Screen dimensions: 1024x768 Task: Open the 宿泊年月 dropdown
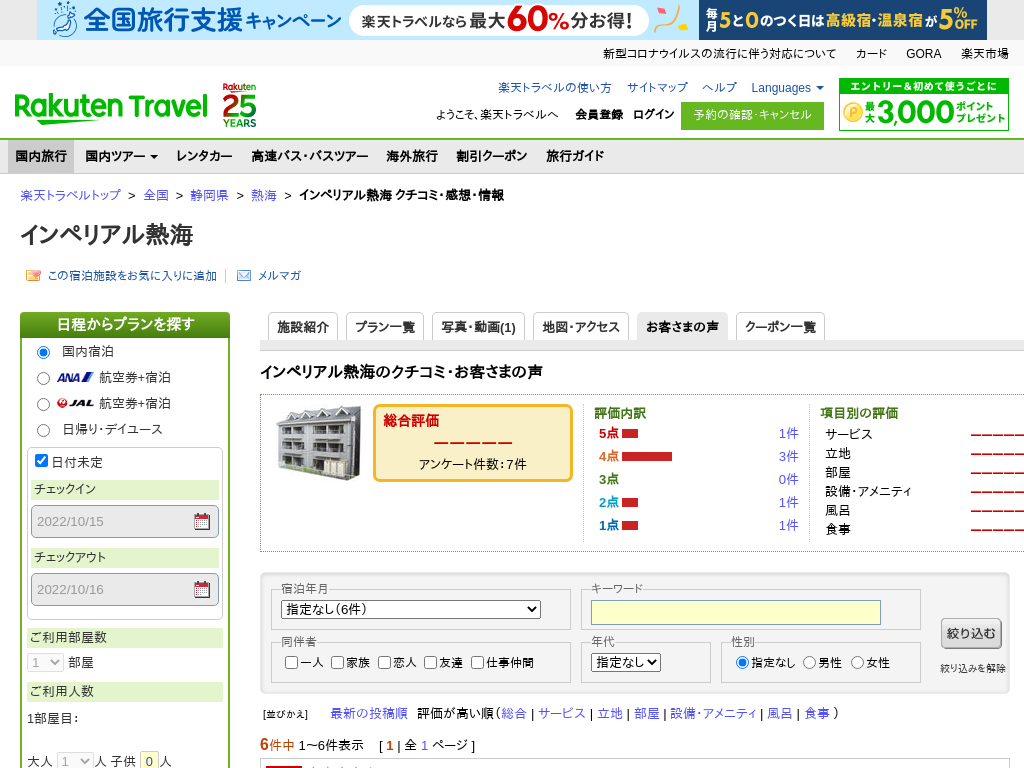411,609
